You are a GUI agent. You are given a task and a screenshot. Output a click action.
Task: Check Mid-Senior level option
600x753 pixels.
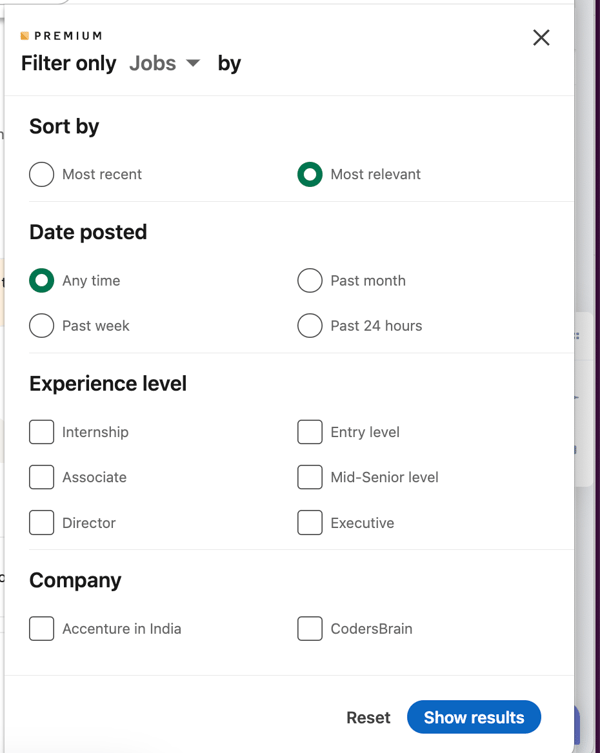pyautogui.click(x=310, y=477)
